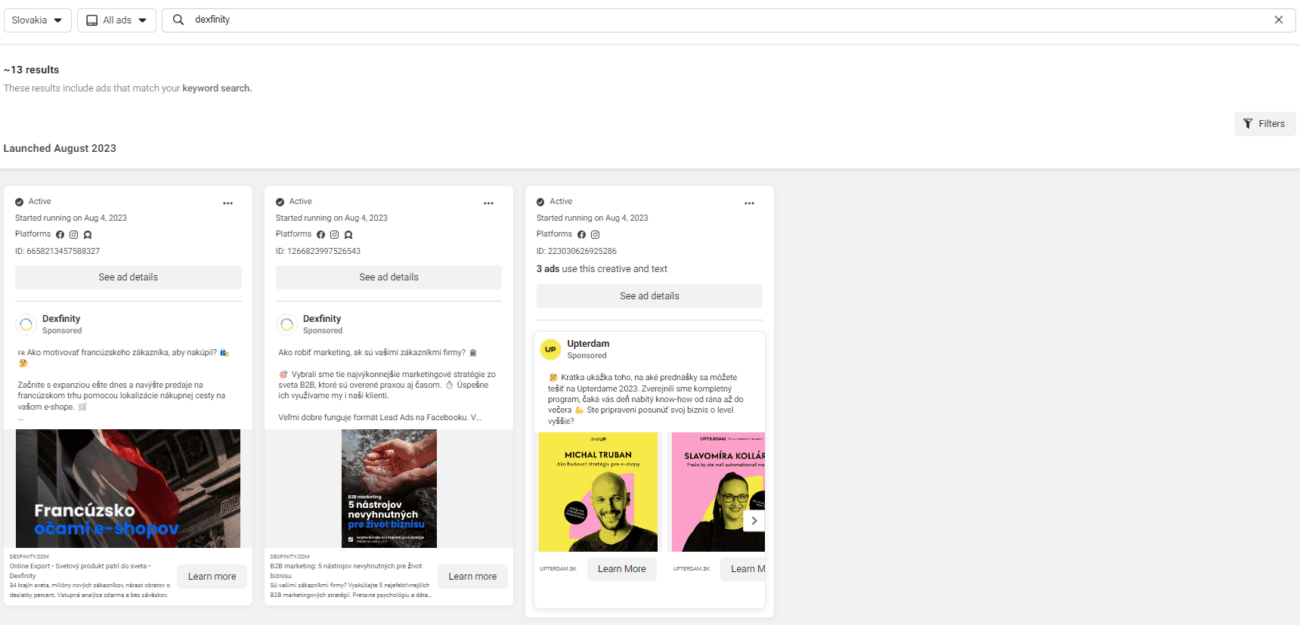Screen dimensions: 1300x625
Task: Click Learn More under the Michal Truban card
Action: 622,569
